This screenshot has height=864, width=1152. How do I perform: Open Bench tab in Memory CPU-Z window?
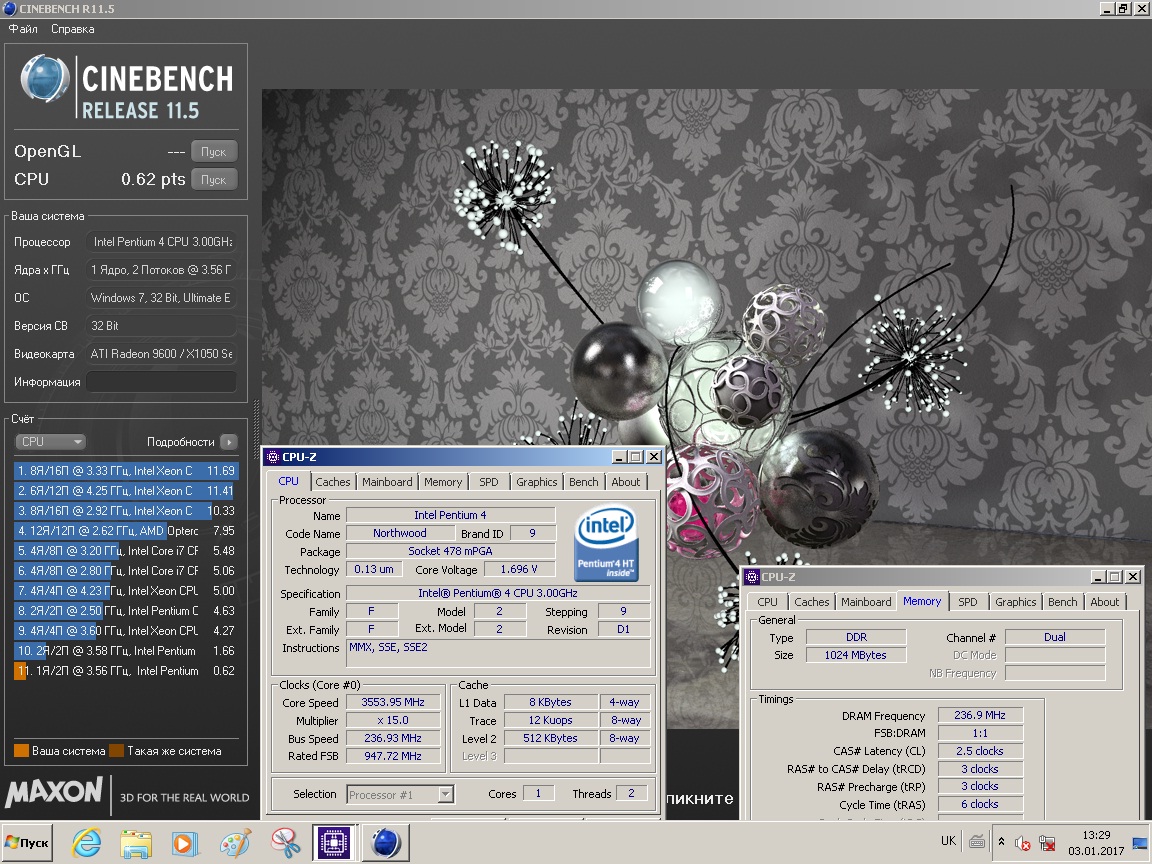1062,602
